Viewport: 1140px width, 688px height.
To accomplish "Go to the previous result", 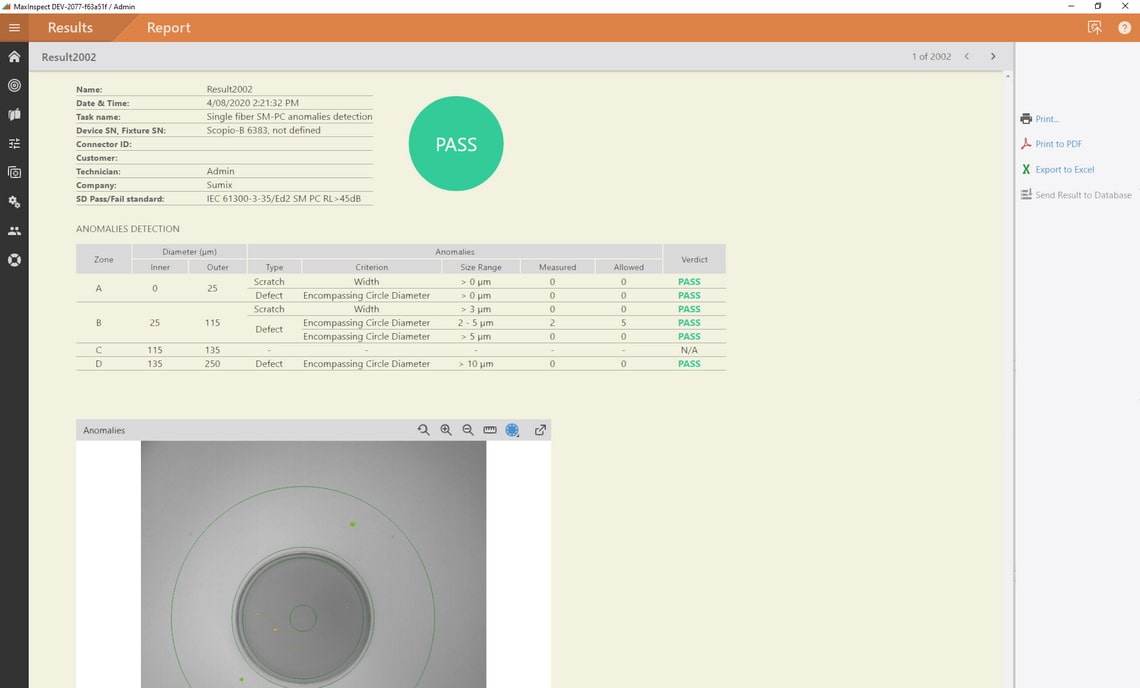I will click(967, 57).
